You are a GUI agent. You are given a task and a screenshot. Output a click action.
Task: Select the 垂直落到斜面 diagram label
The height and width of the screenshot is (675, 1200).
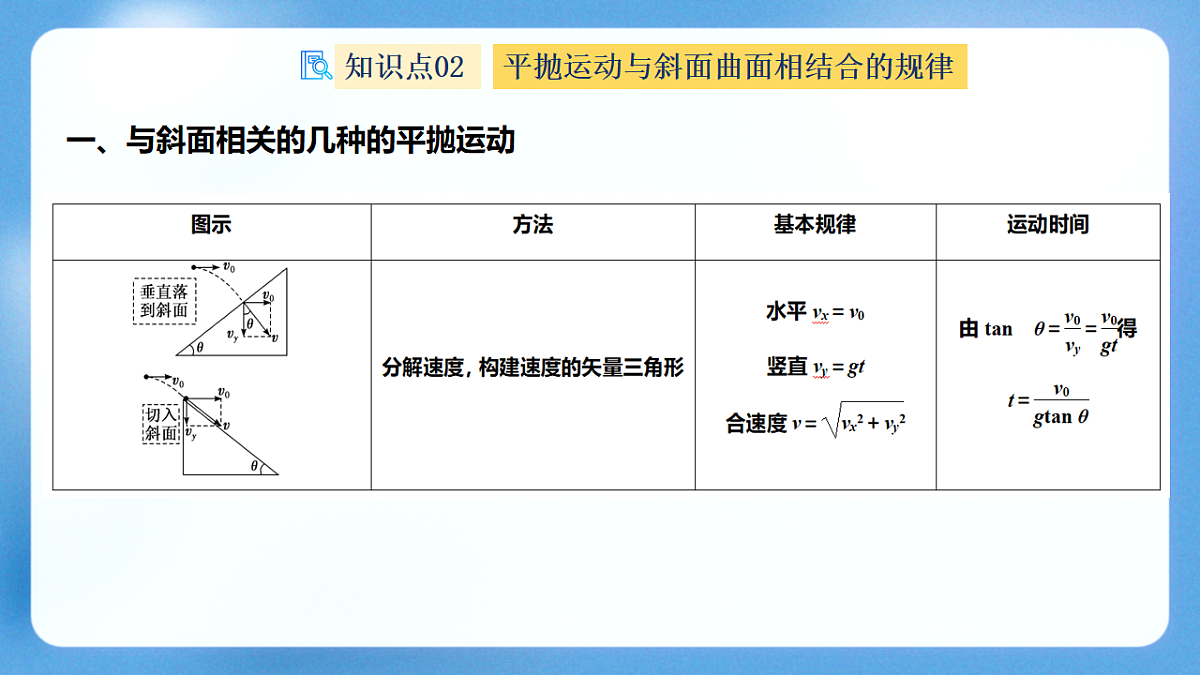coord(165,301)
